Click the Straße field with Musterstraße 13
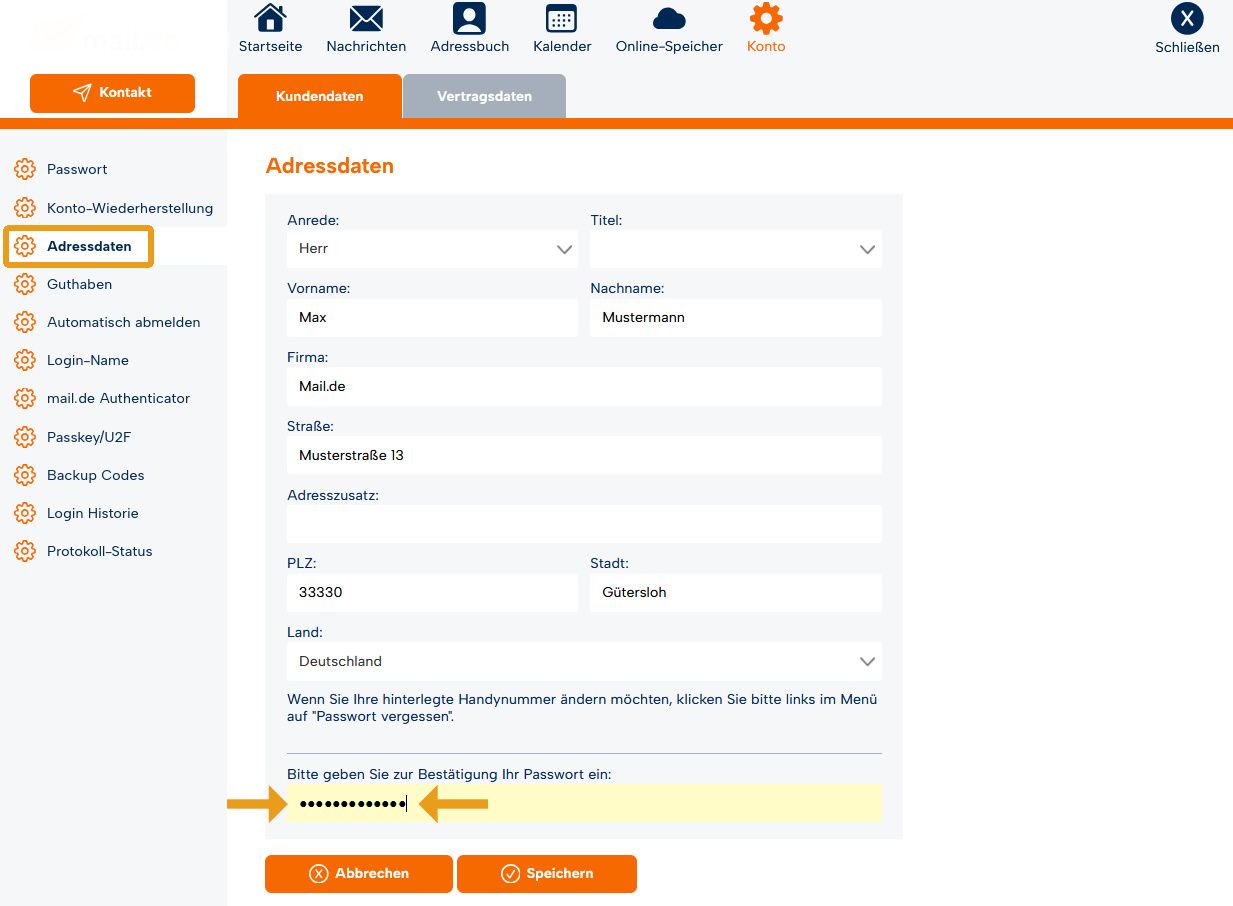 (x=584, y=455)
